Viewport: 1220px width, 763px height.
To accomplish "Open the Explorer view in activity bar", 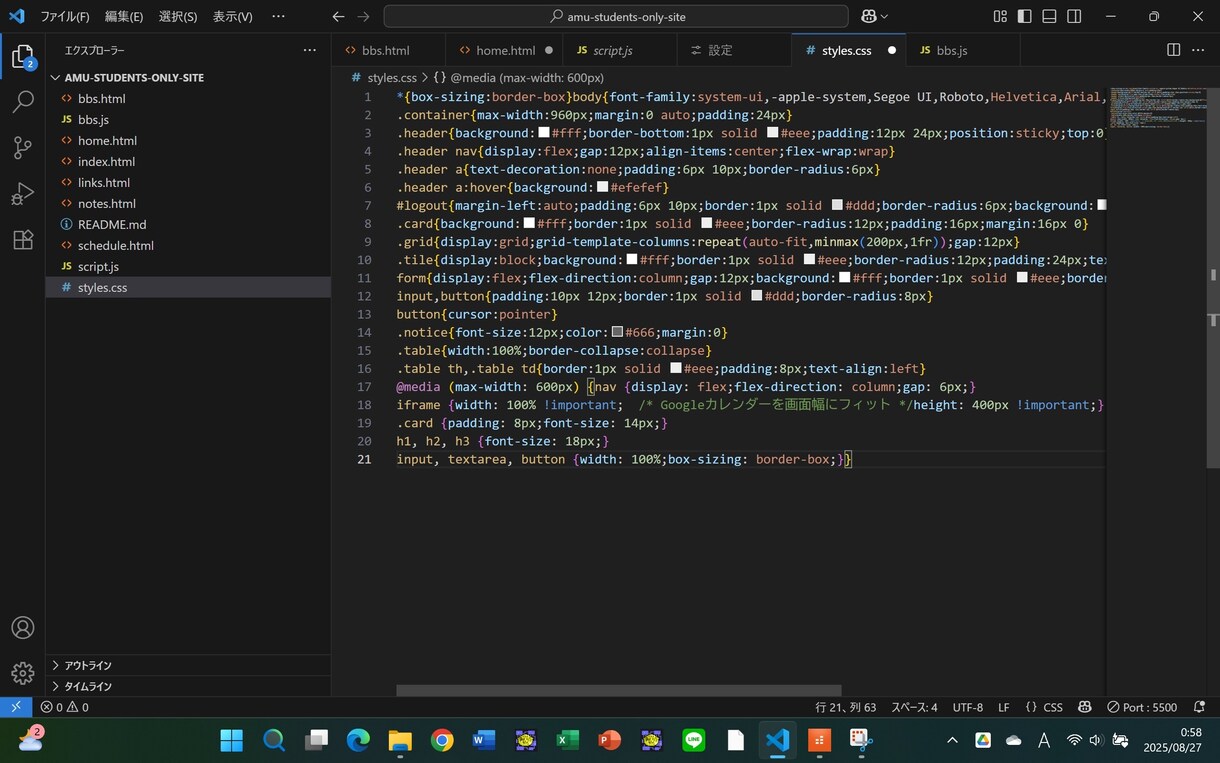I will click(22, 57).
